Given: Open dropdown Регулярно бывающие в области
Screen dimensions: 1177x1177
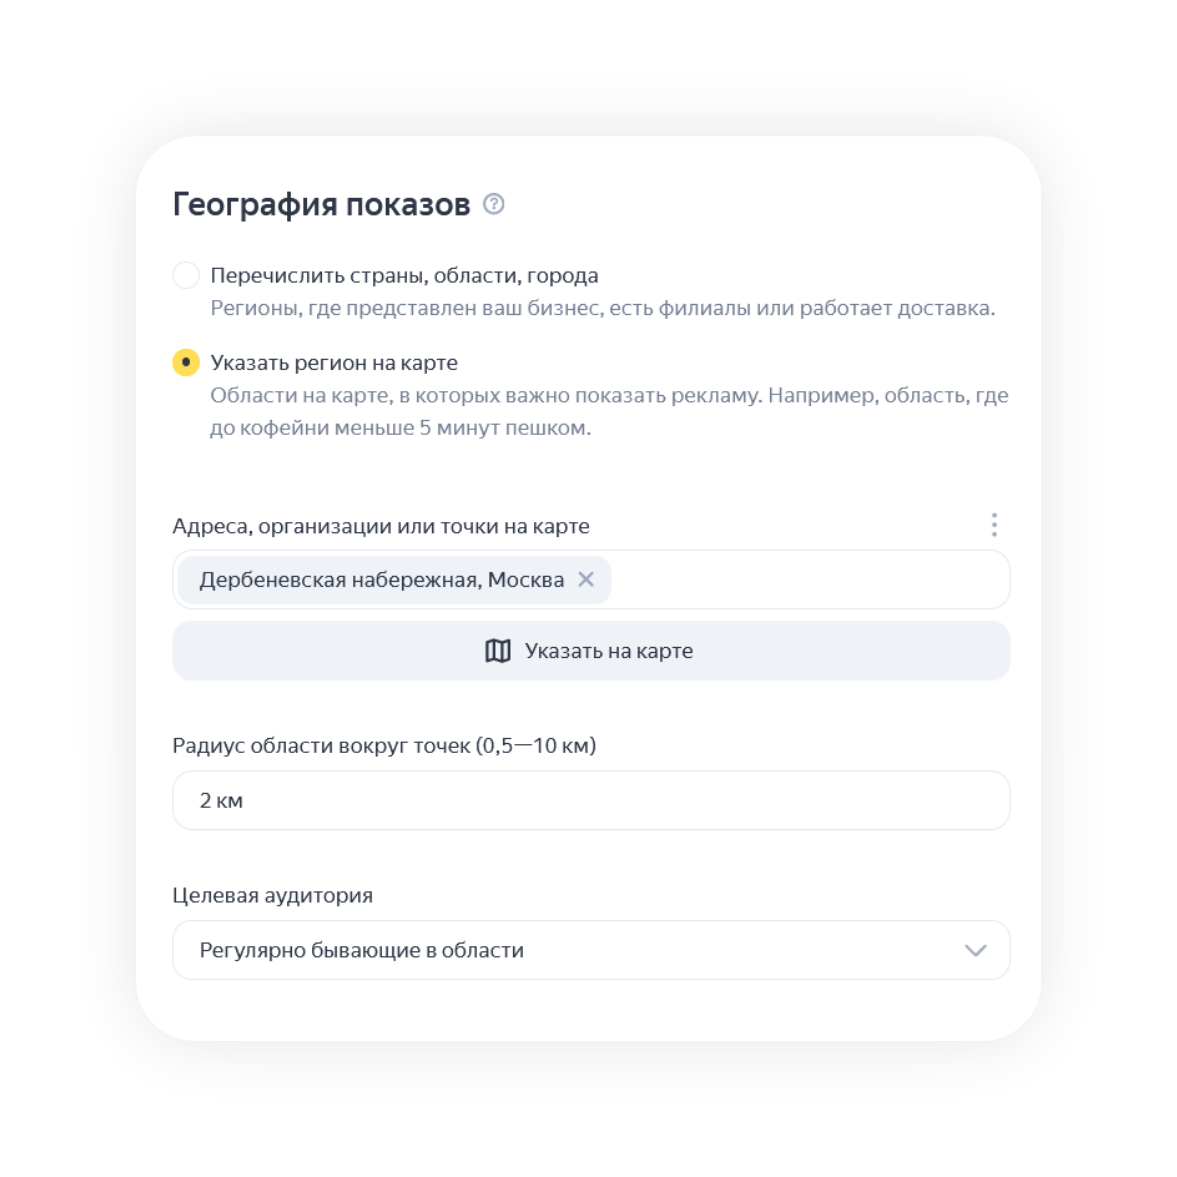Looking at the screenshot, I should point(591,950).
